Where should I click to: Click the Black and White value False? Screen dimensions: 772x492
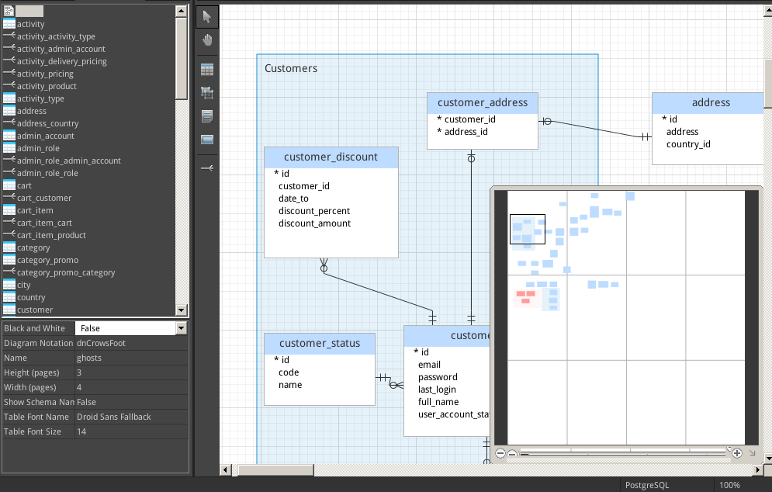(125, 328)
